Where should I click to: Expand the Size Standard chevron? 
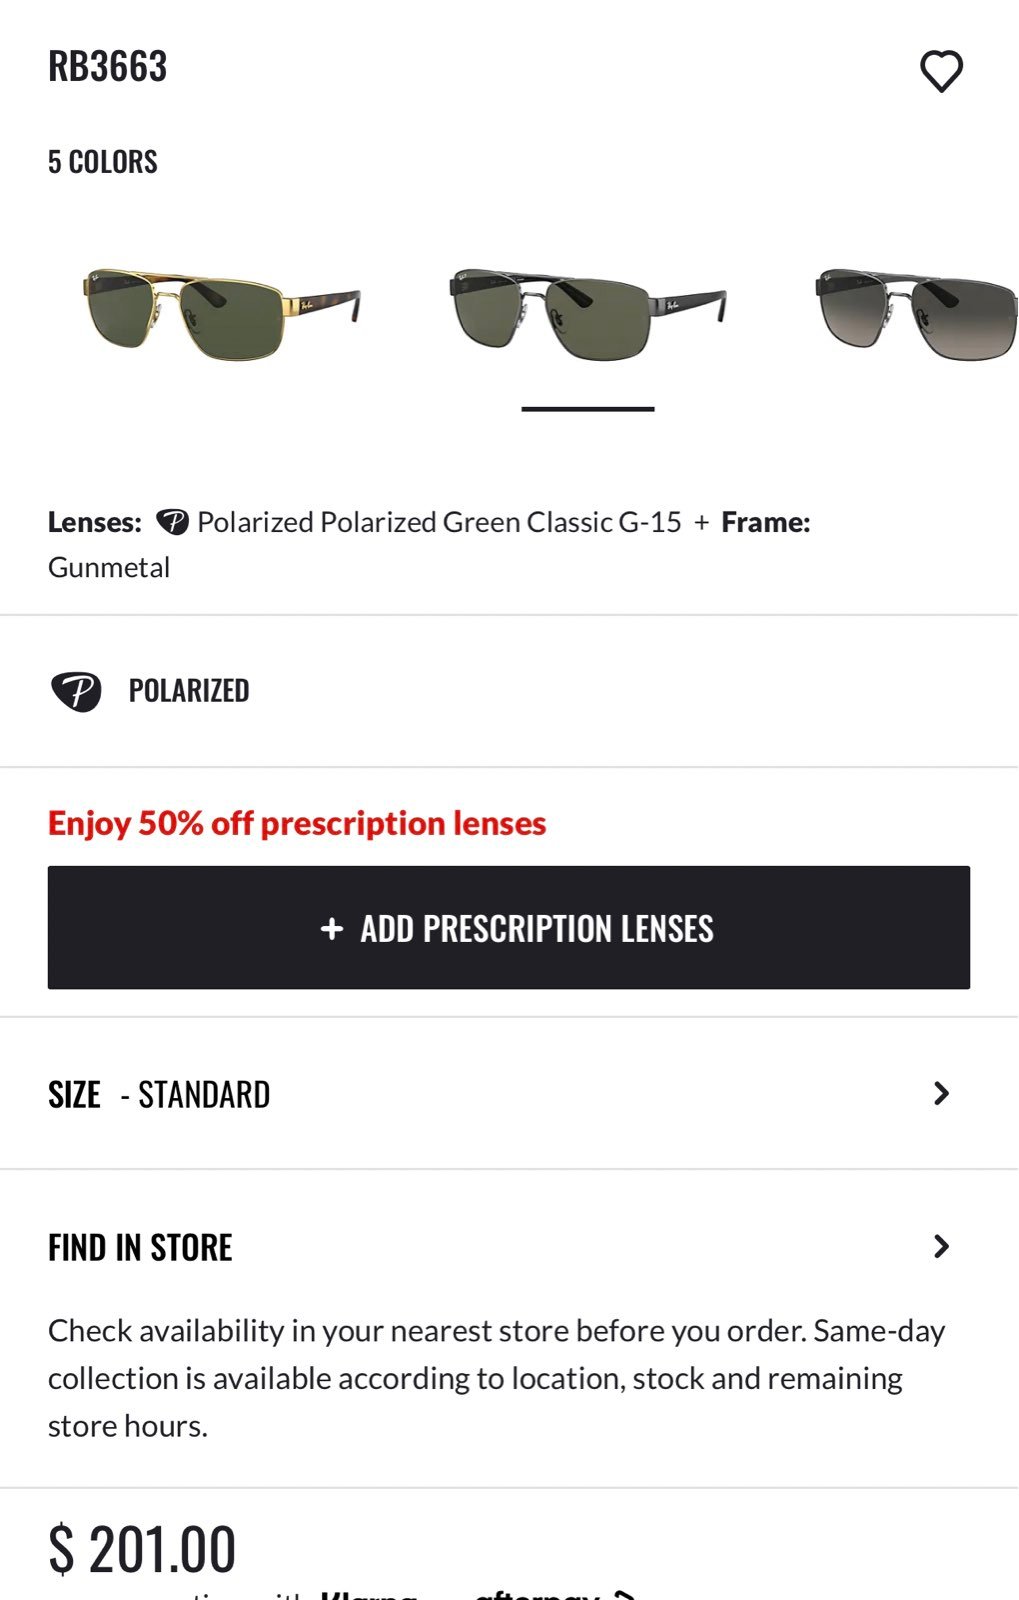point(941,1093)
